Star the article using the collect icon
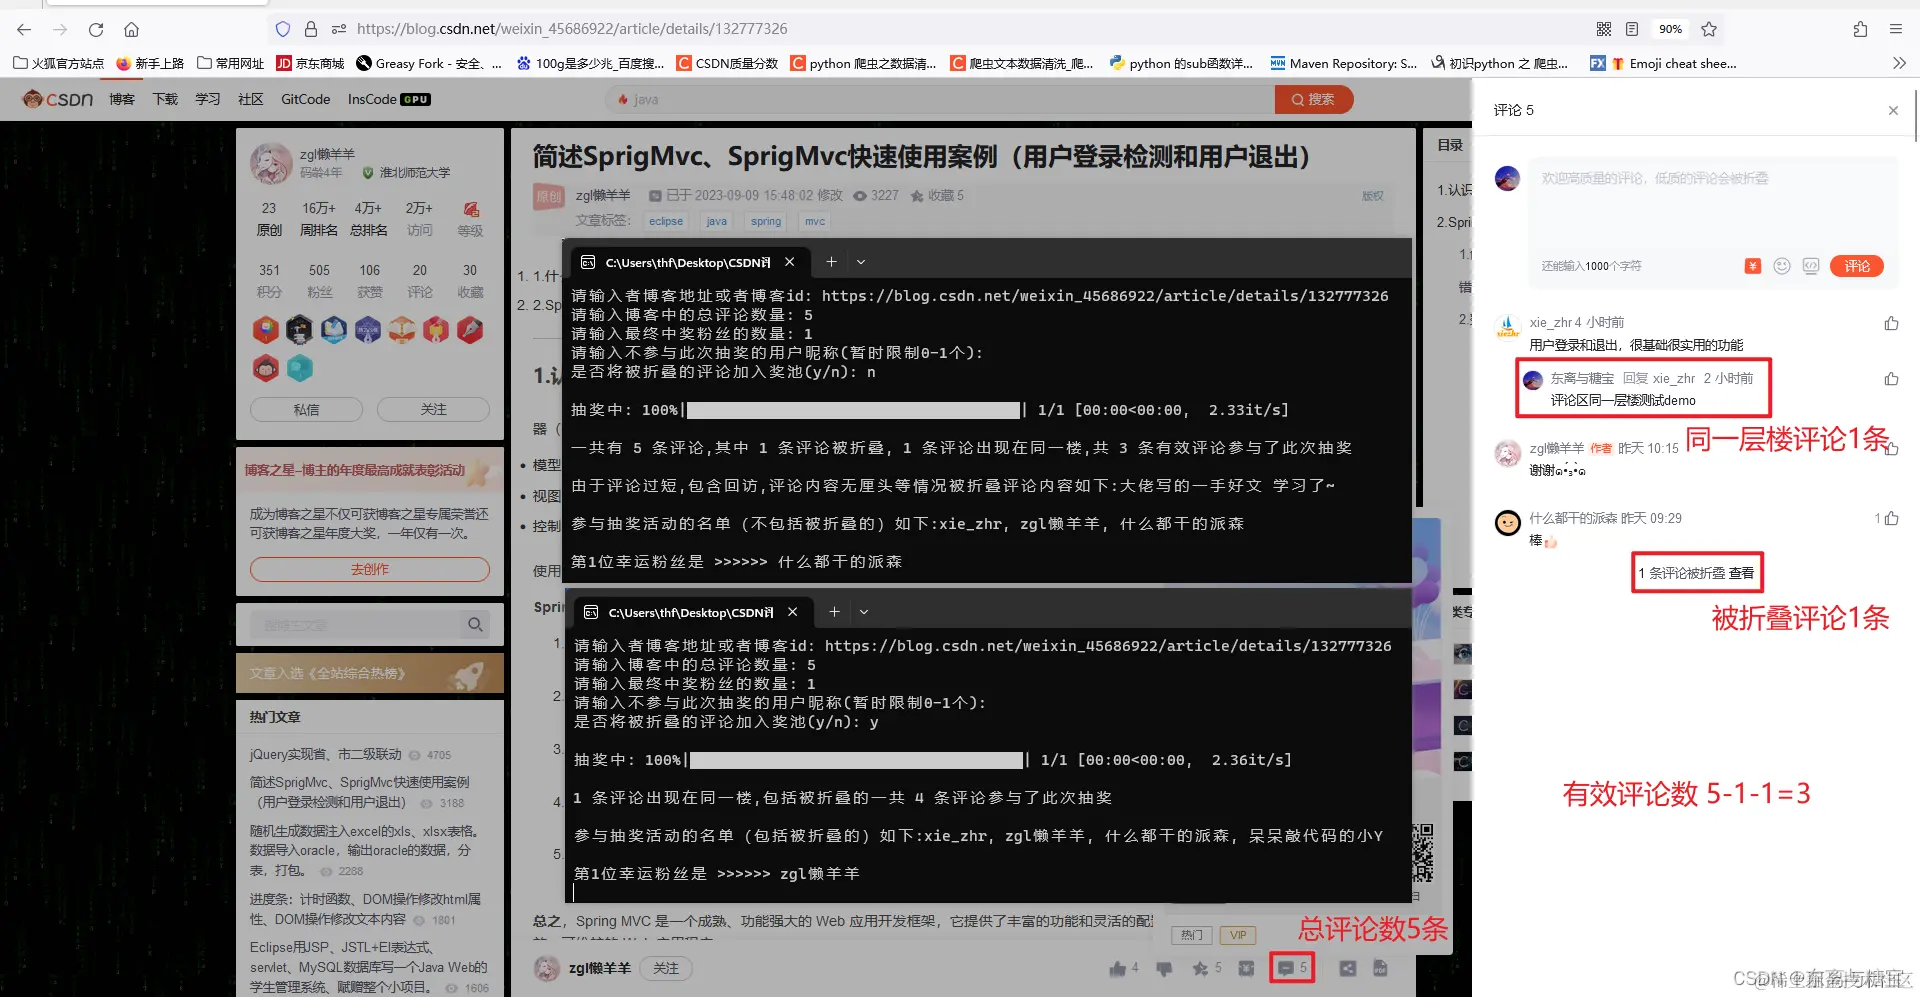1920x997 pixels. pyautogui.click(x=1201, y=968)
